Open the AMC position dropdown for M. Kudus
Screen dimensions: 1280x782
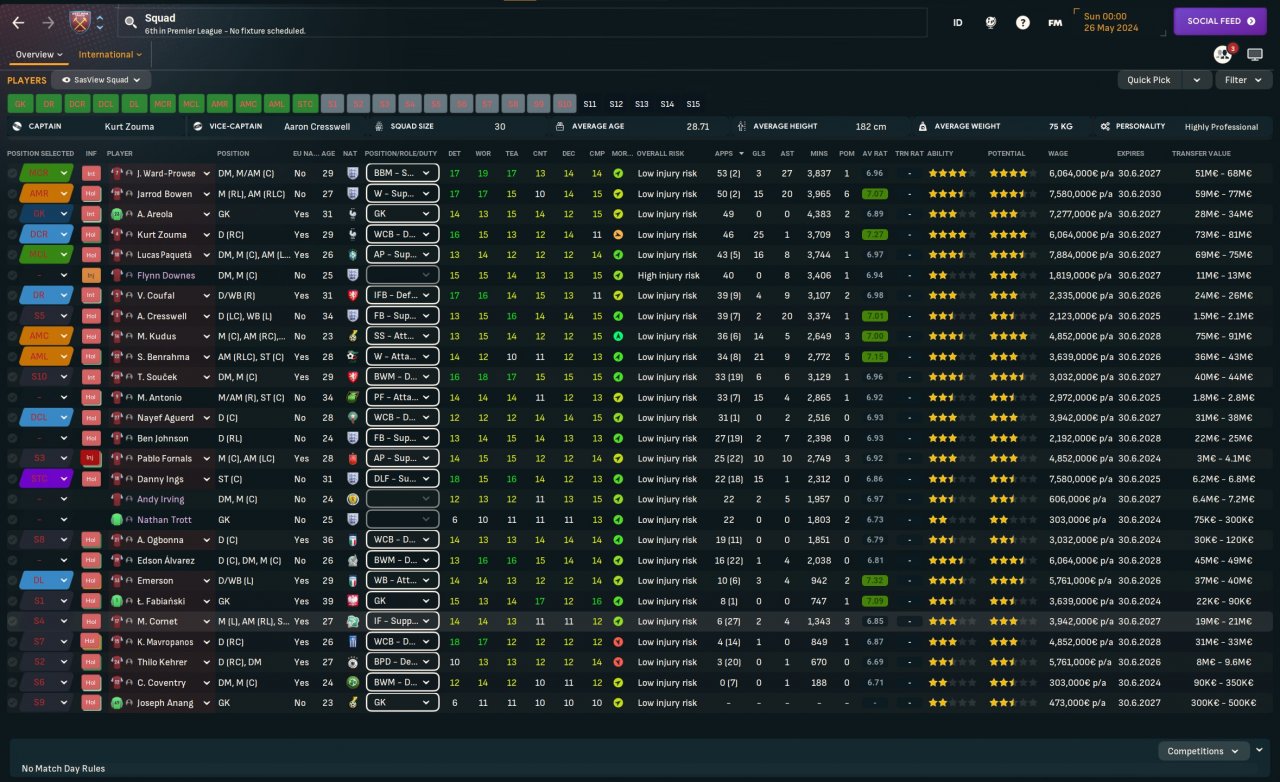tap(46, 336)
